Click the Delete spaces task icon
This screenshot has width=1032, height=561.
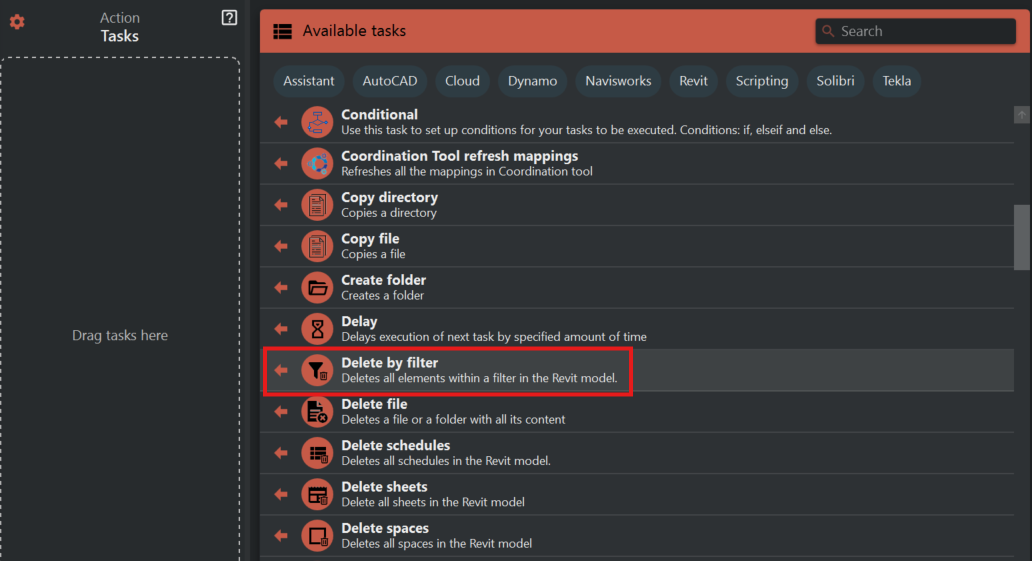(317, 536)
